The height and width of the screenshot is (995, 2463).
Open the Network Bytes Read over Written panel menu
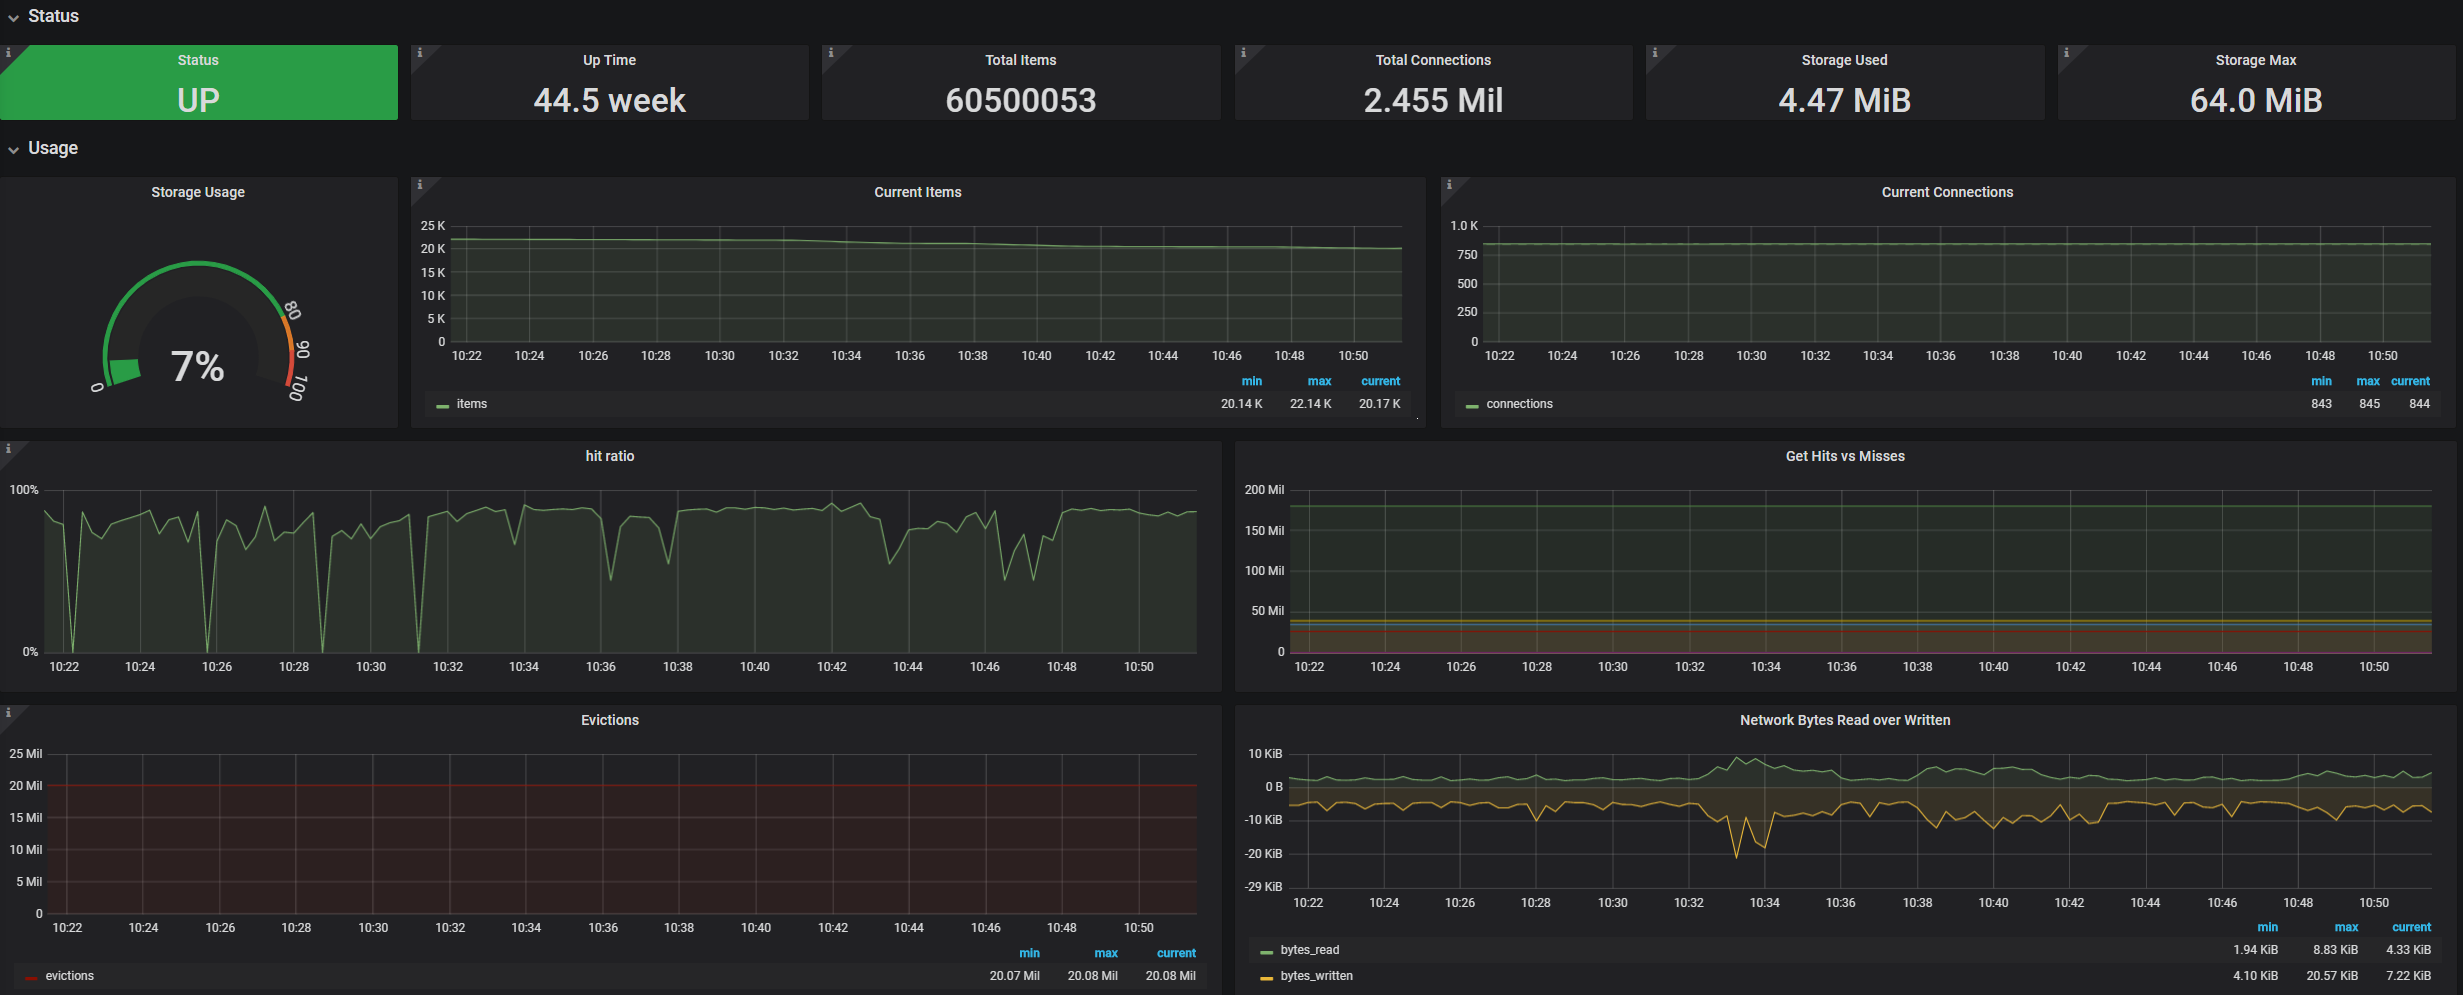tap(1845, 719)
